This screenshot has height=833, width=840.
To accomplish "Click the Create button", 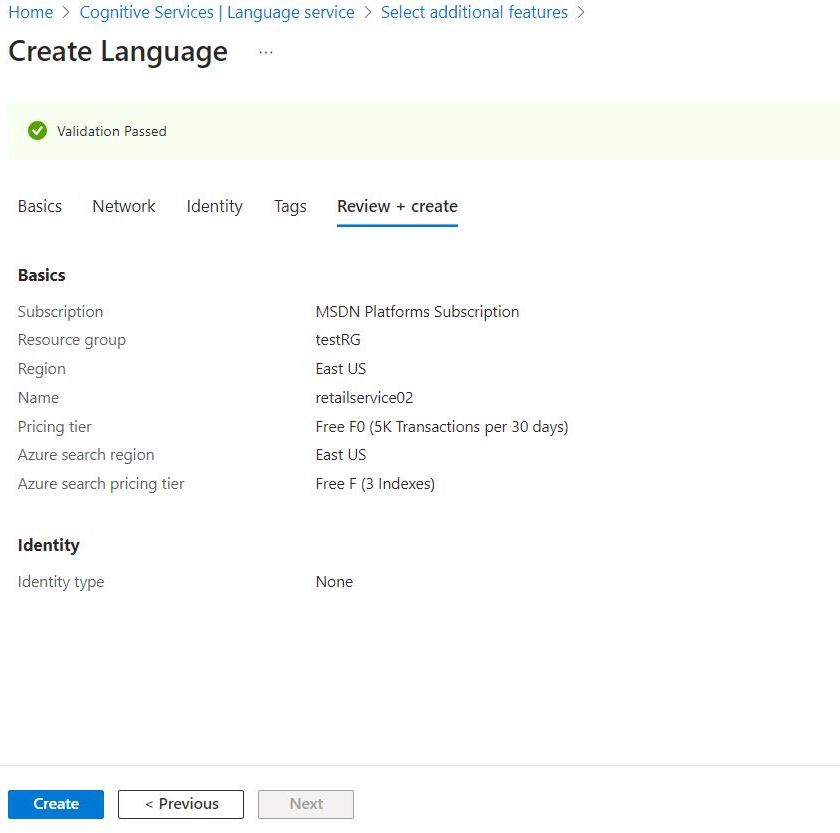I will point(55,803).
